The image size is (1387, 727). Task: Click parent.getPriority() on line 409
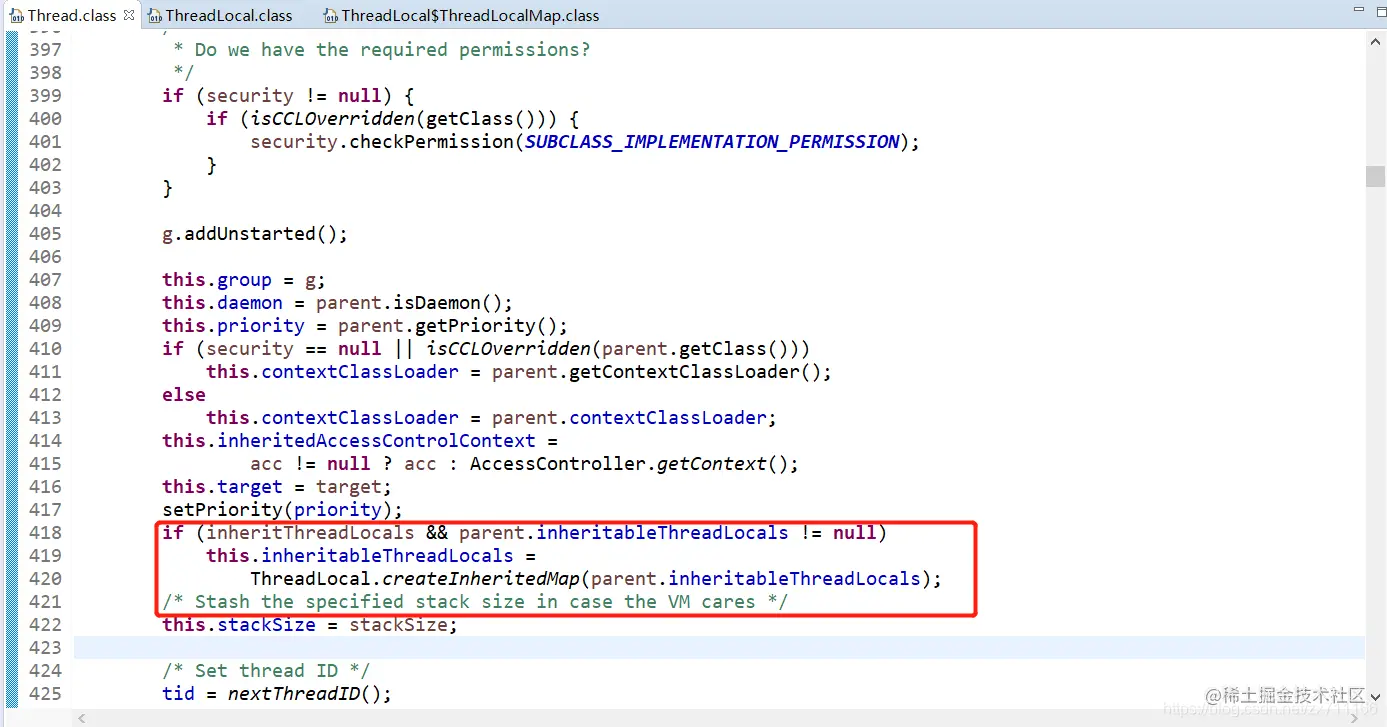click(448, 326)
